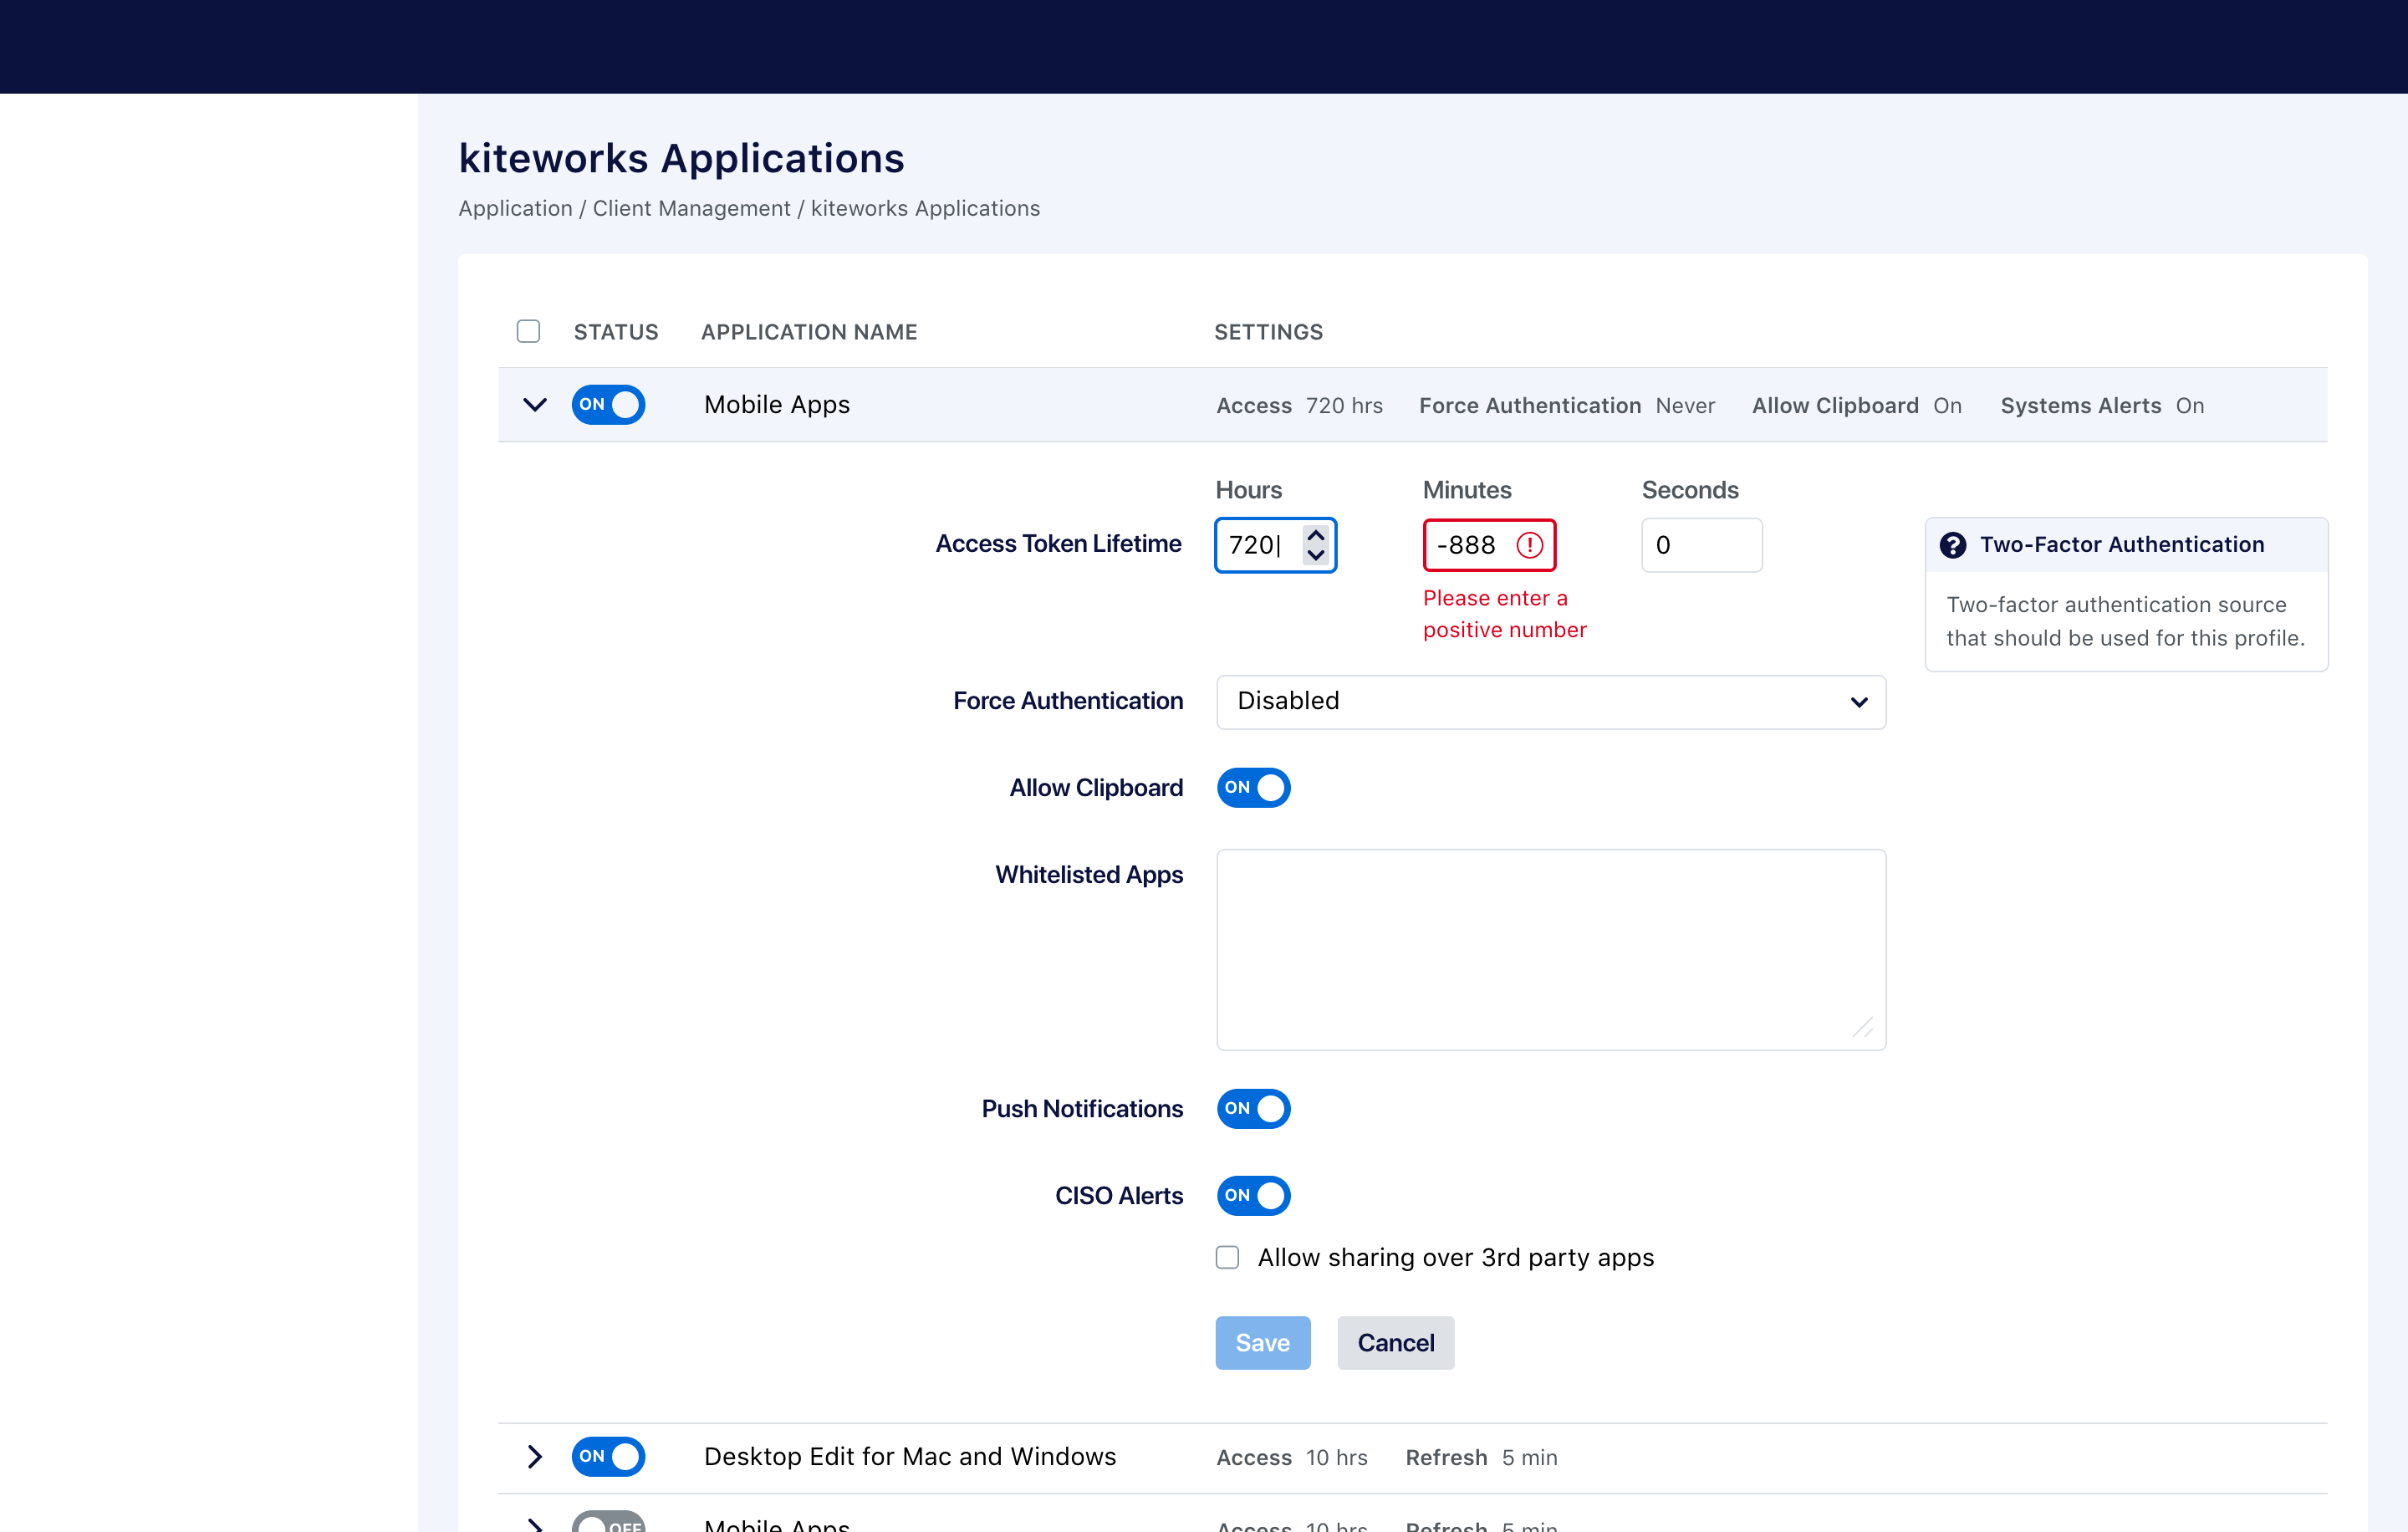Image resolution: width=2408 pixels, height=1532 pixels.
Task: Click inside the Whitelisted Apps text area
Action: coord(1551,950)
